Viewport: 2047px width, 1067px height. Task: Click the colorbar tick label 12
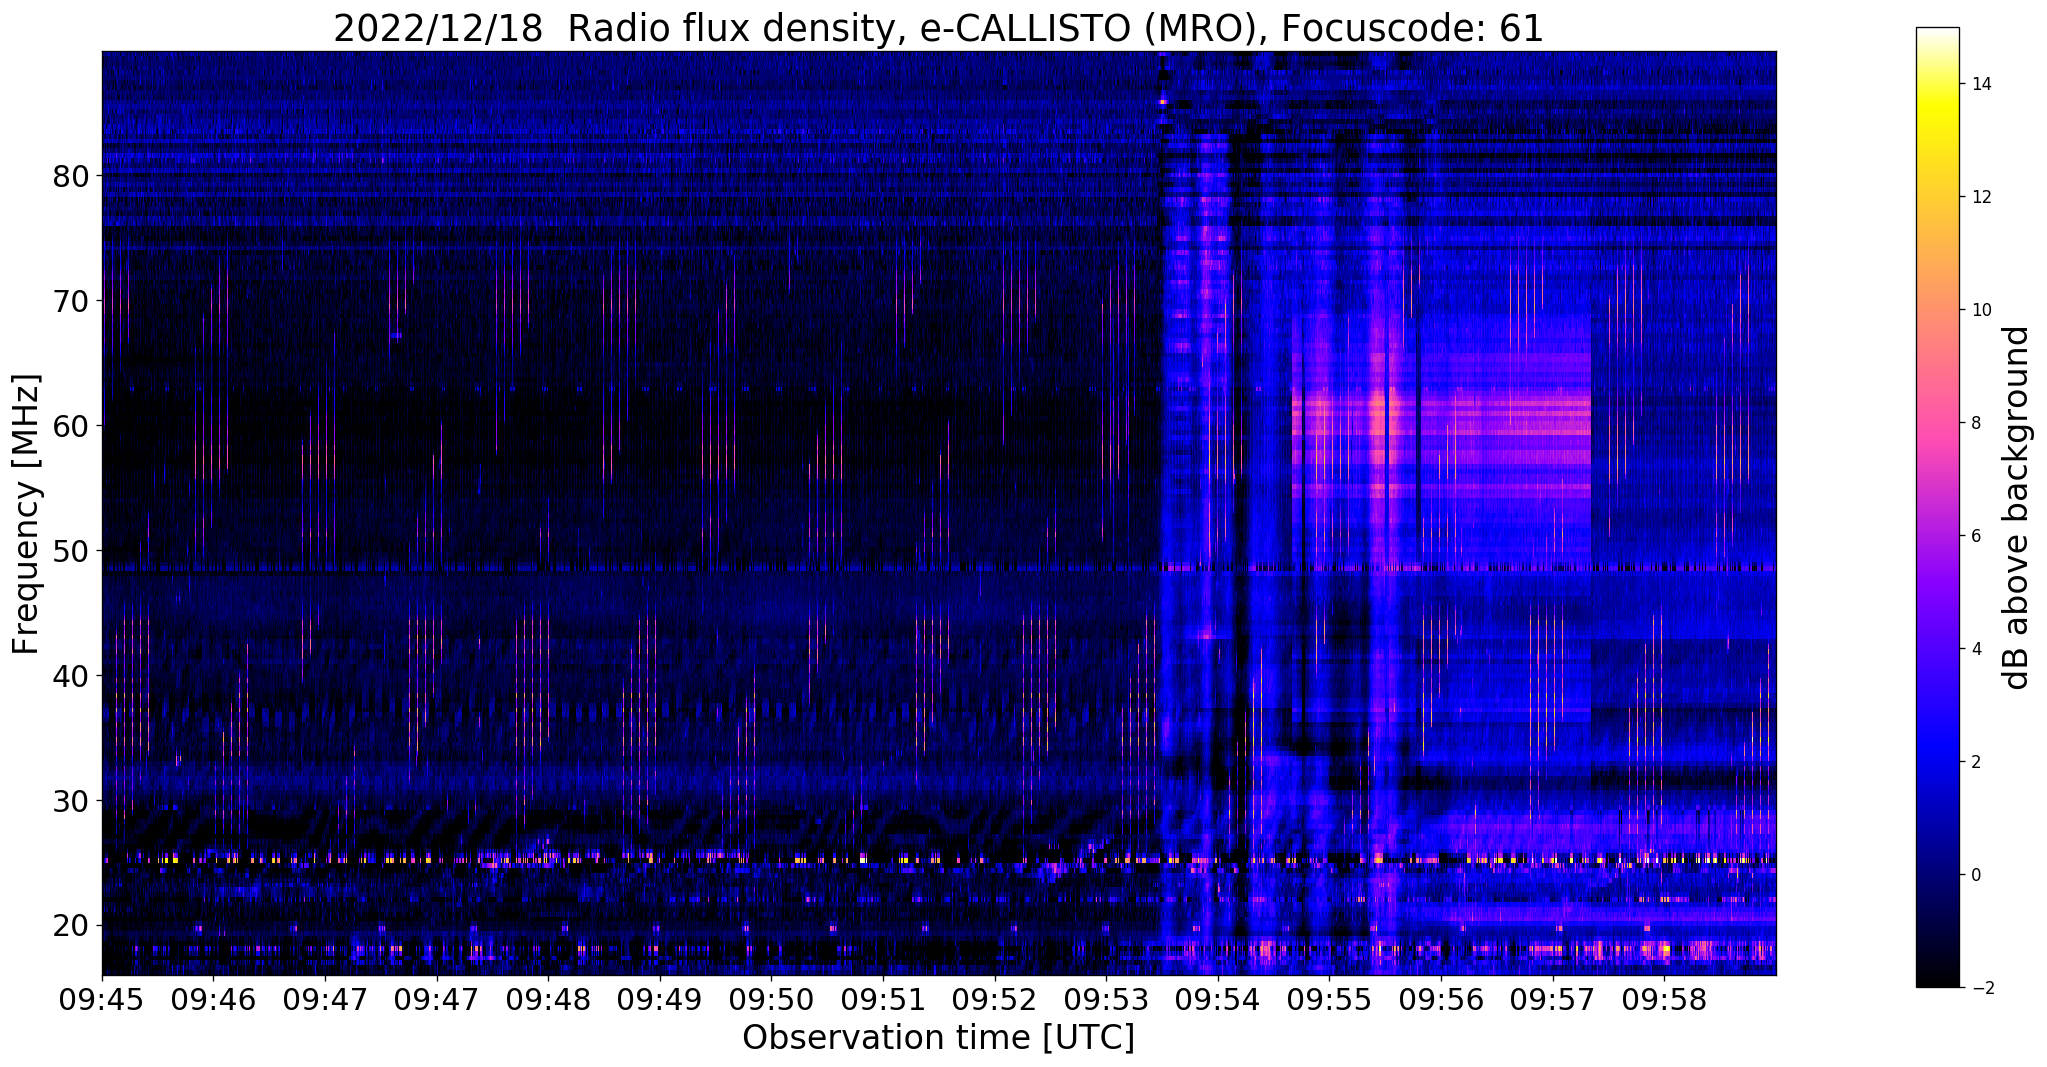click(1981, 197)
